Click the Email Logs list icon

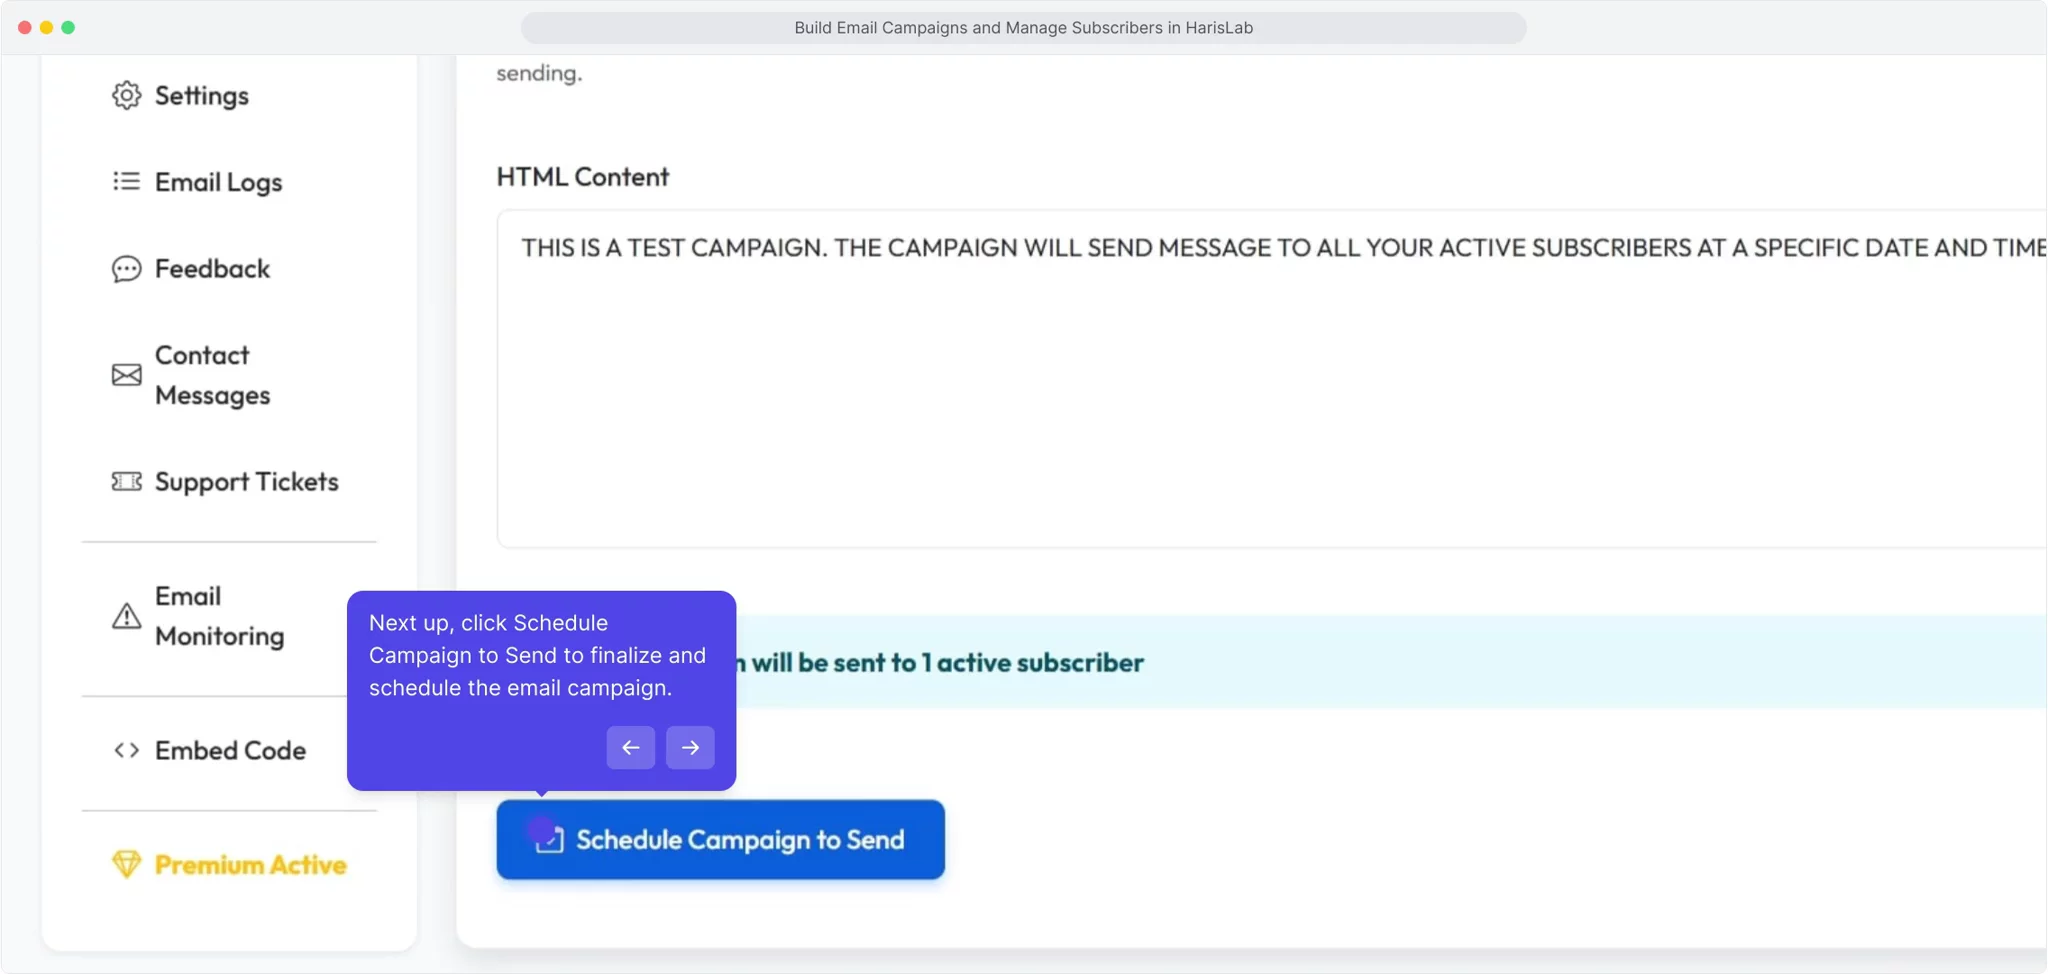126,181
